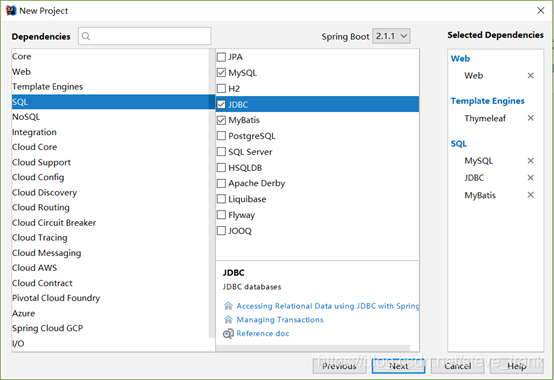This screenshot has height=380, width=554.
Task: Remove Thymeleaf from selected dependencies
Action: [530, 118]
